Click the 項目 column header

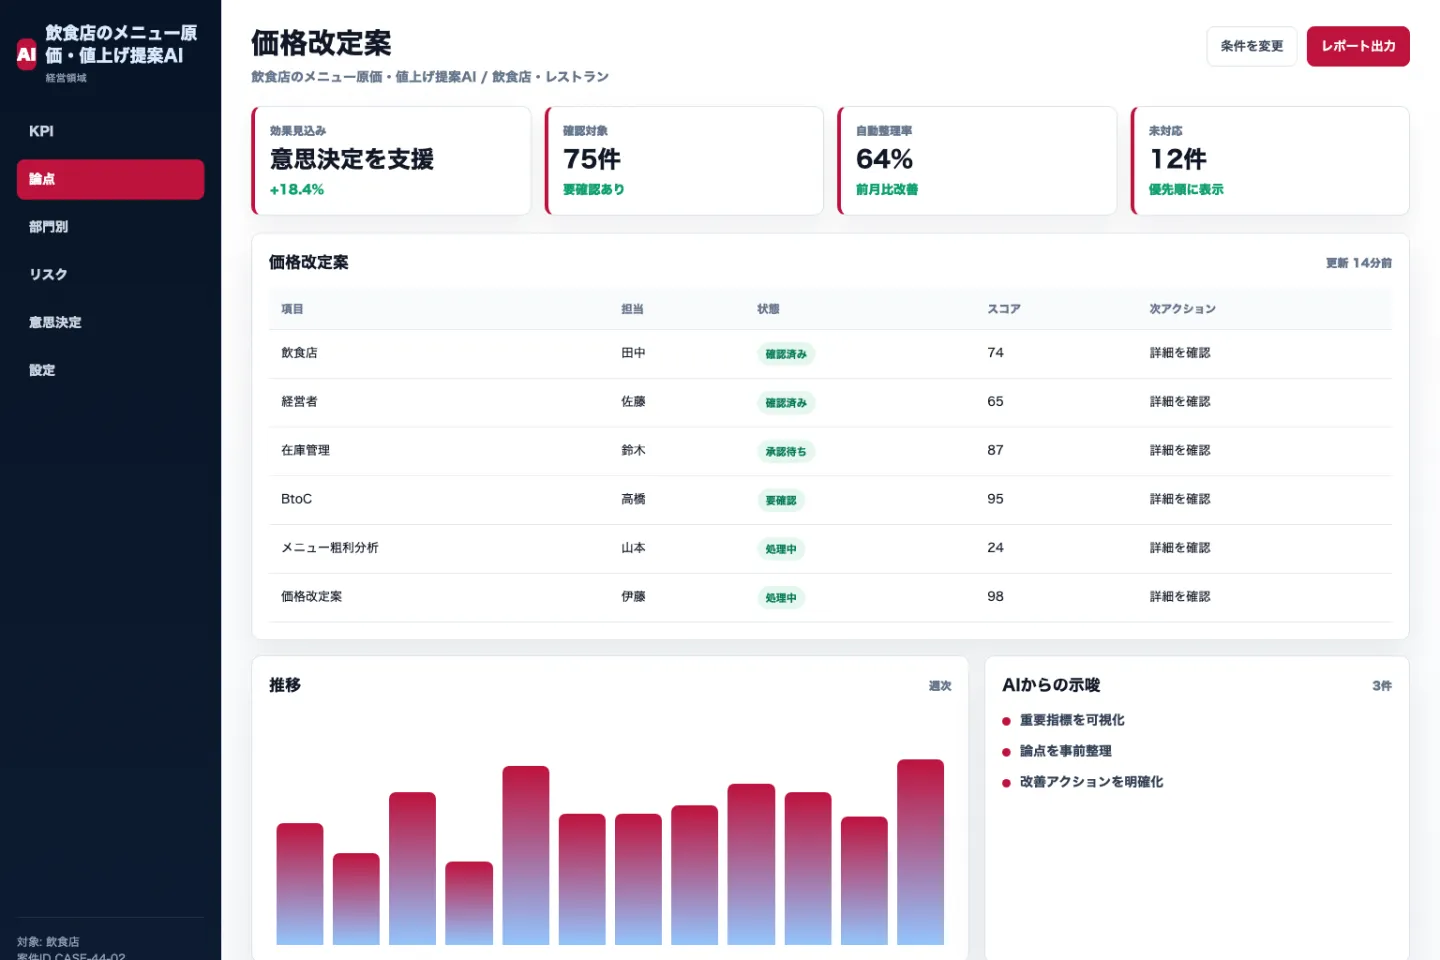pos(292,309)
